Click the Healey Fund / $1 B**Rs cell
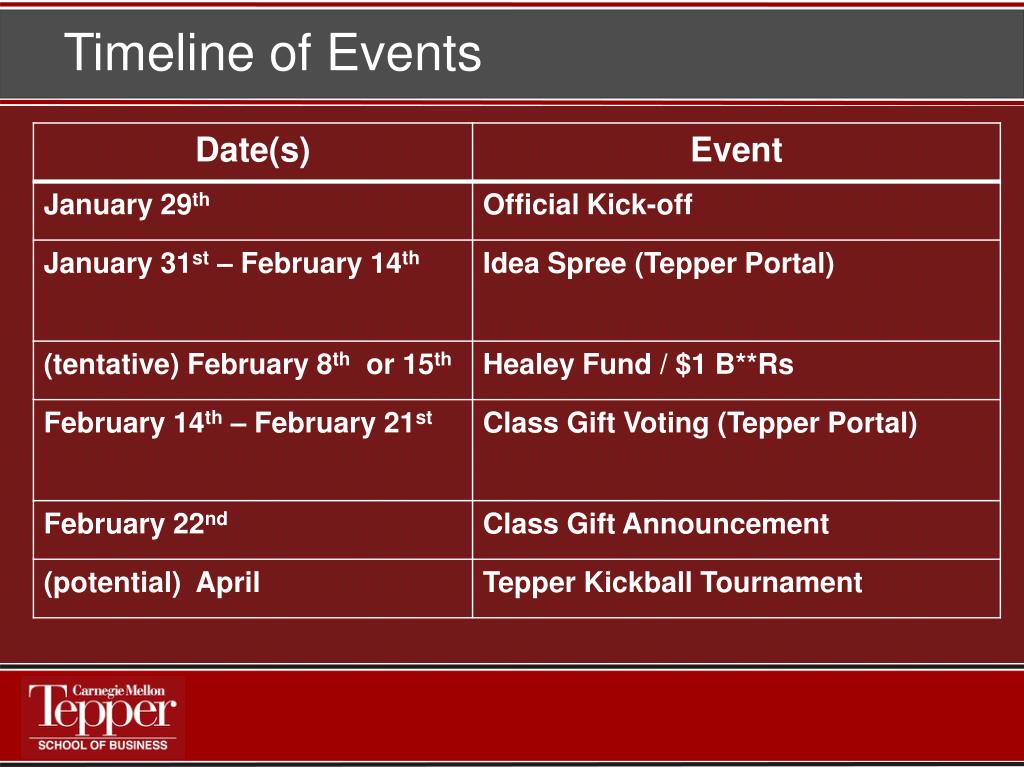This screenshot has width=1024, height=768. [x=736, y=370]
